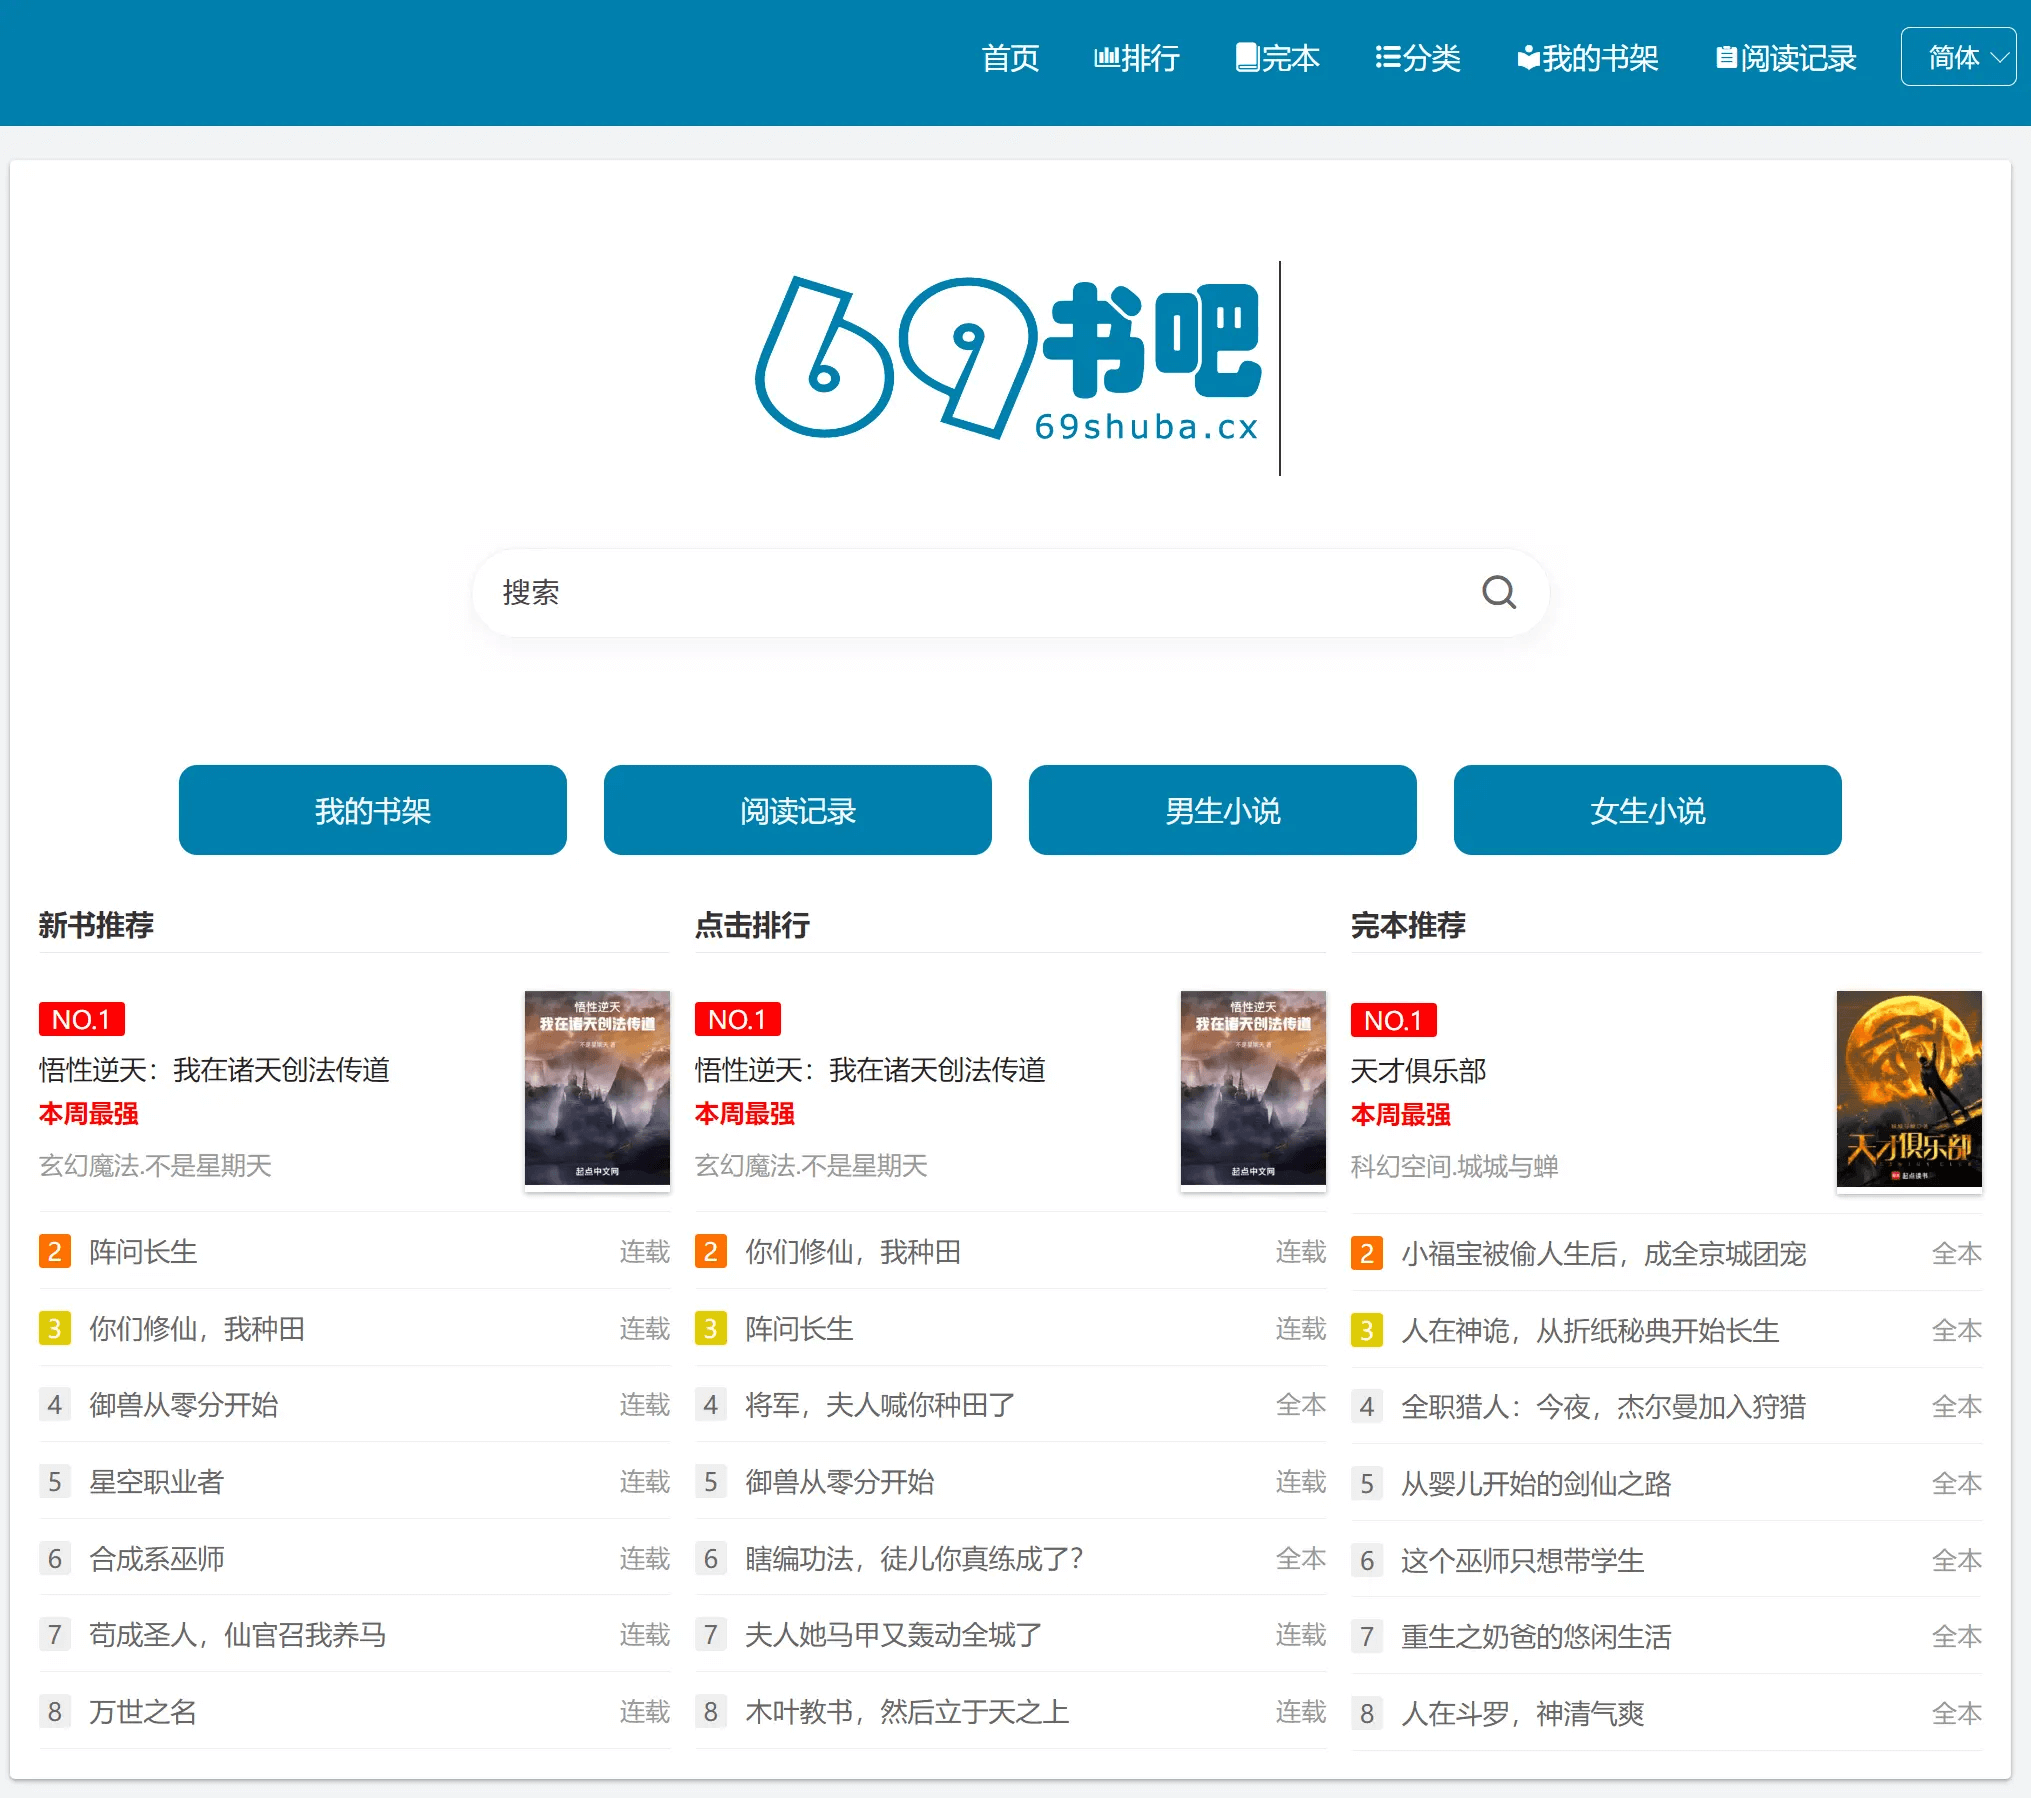Viewport: 2031px width, 1798px height.
Task: Click the bar-chart icon beside 排行
Action: pyautogui.click(x=1107, y=58)
